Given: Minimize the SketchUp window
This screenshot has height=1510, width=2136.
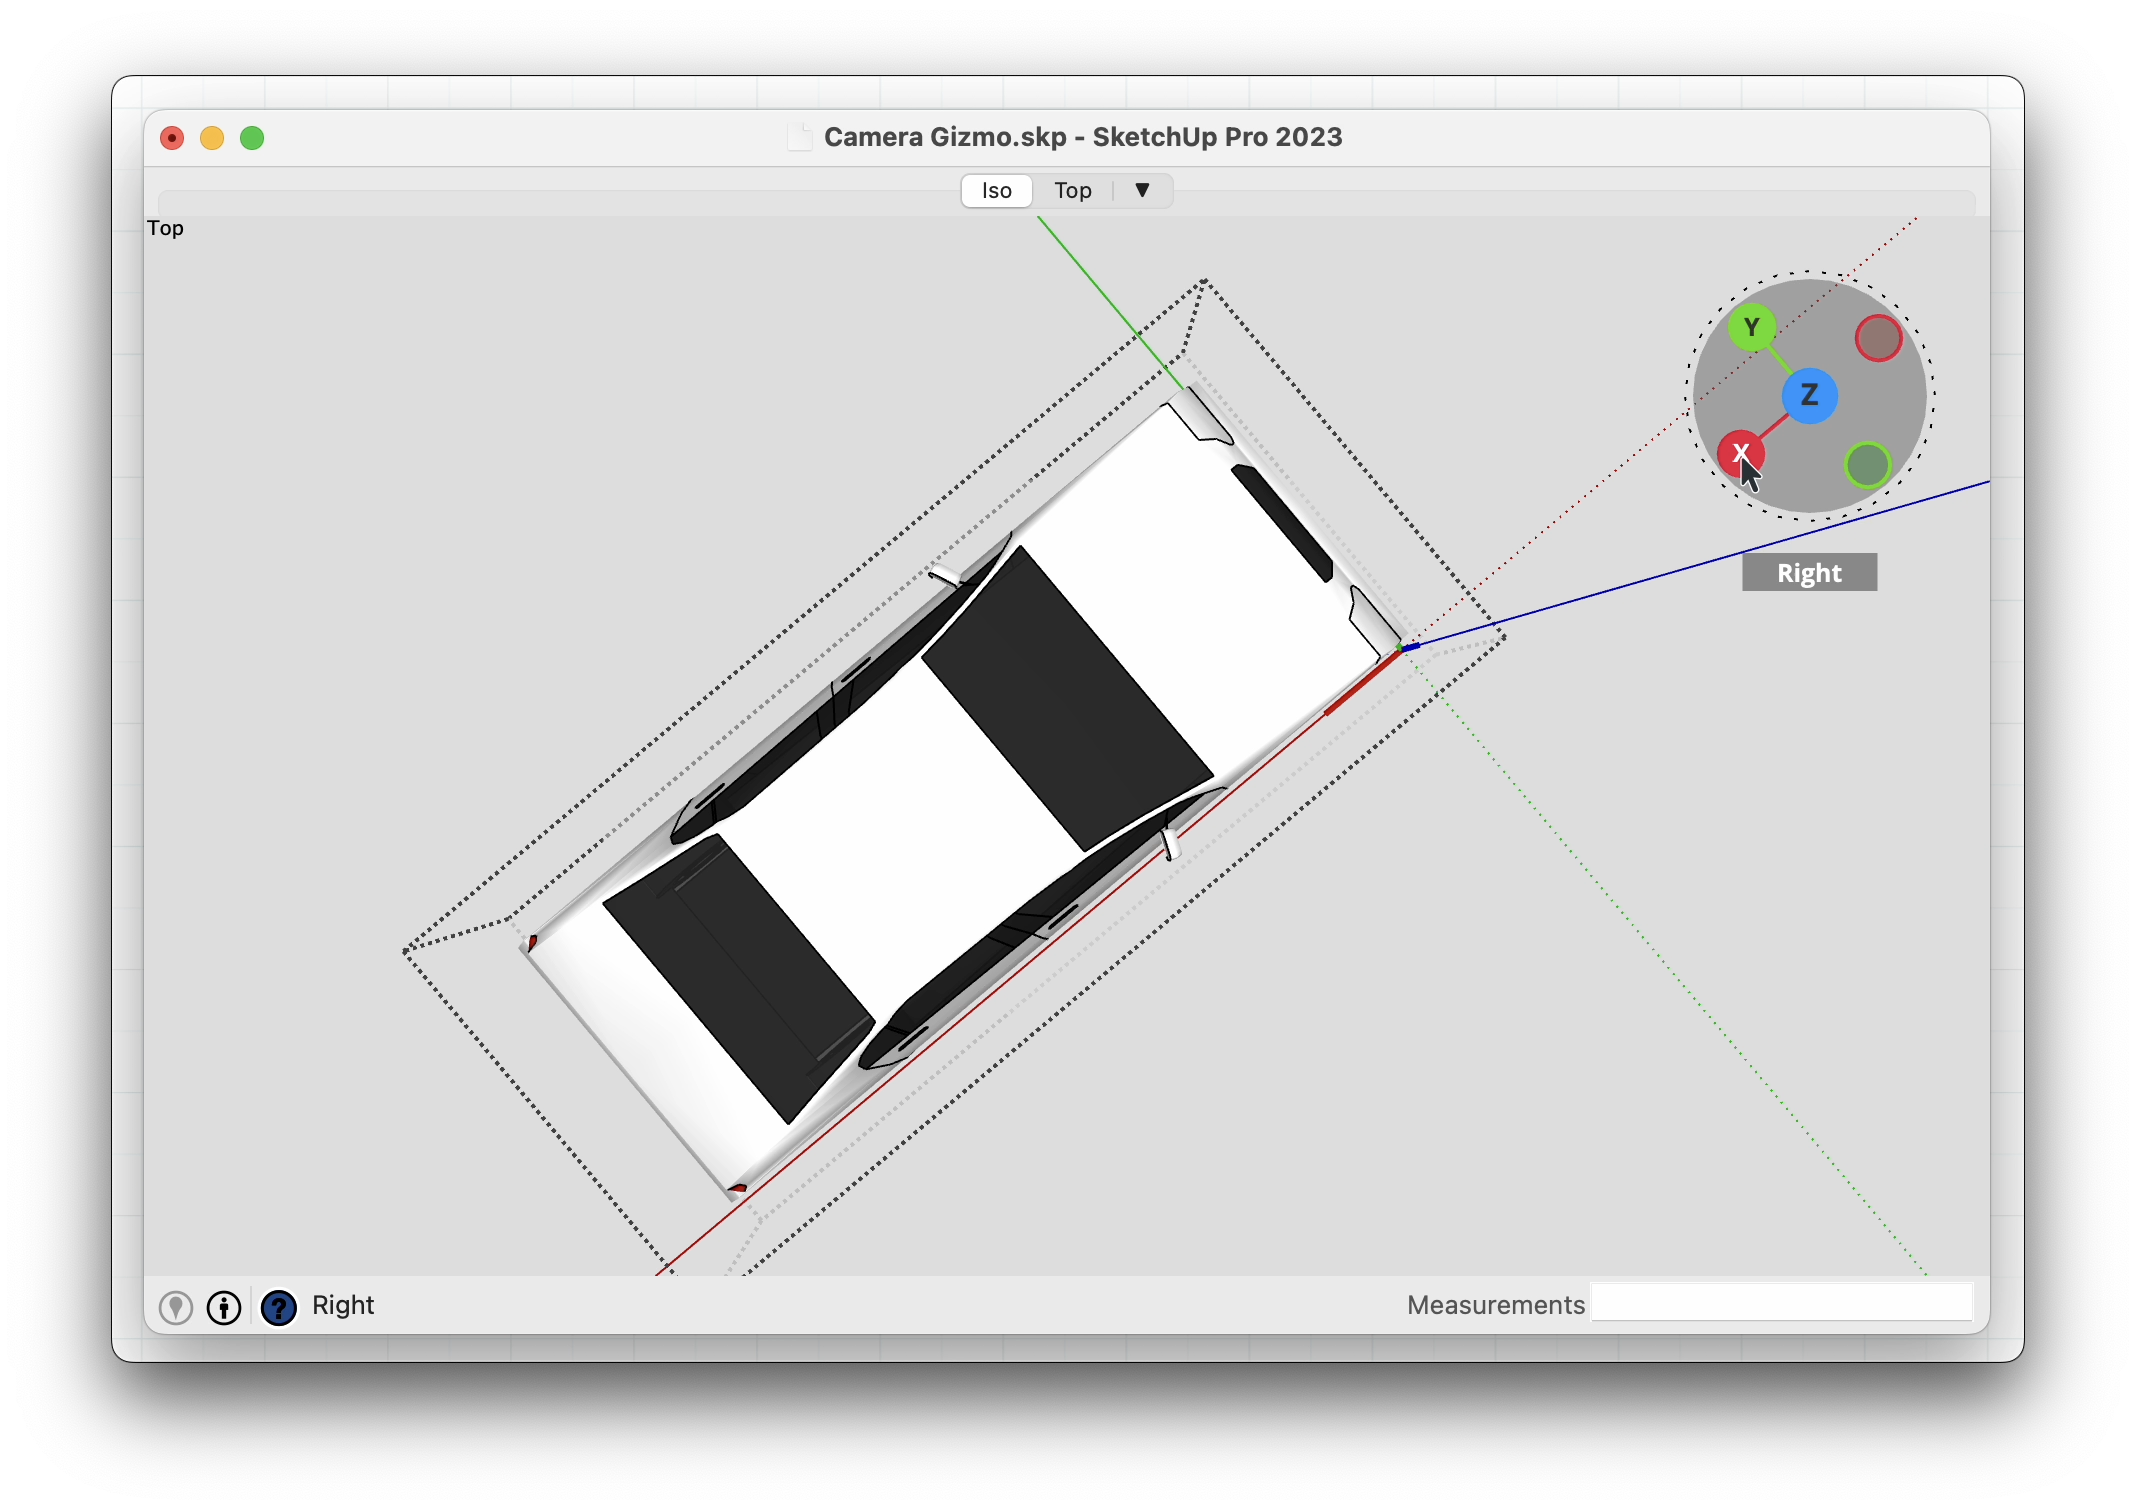Looking at the screenshot, I should pyautogui.click(x=212, y=138).
